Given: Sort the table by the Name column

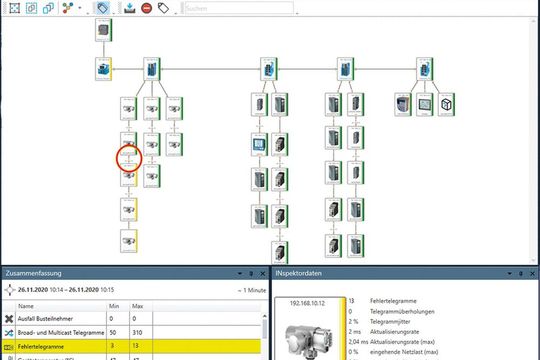Looking at the screenshot, I should (x=61, y=306).
